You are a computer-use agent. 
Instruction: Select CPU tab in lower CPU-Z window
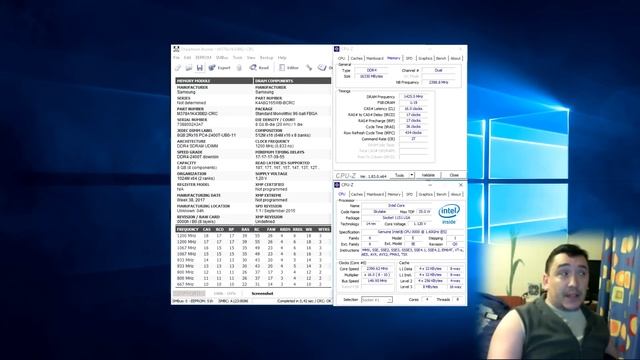coord(342,194)
